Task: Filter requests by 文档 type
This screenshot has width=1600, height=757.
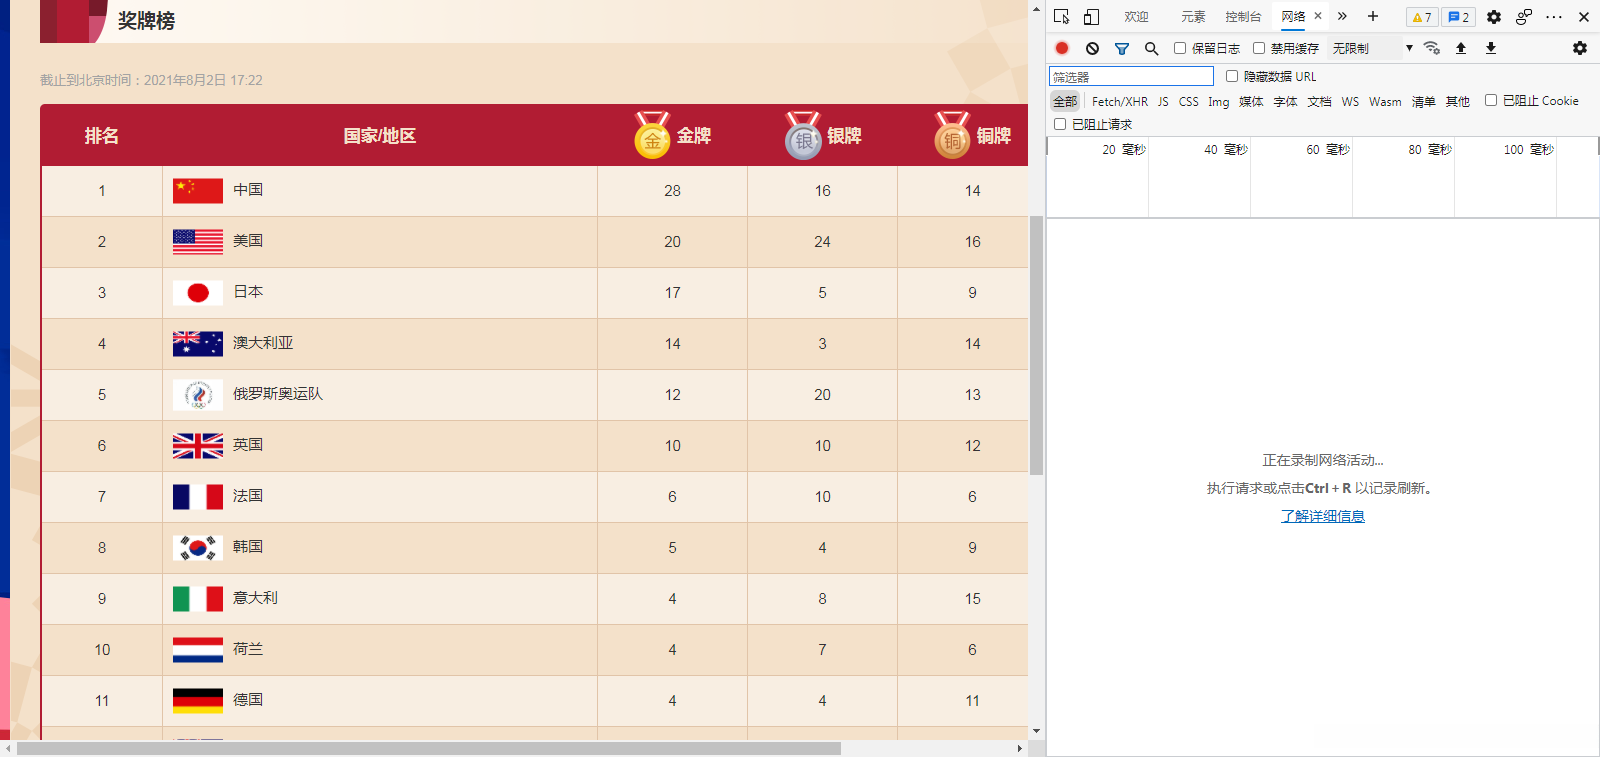Action: click(x=1319, y=101)
